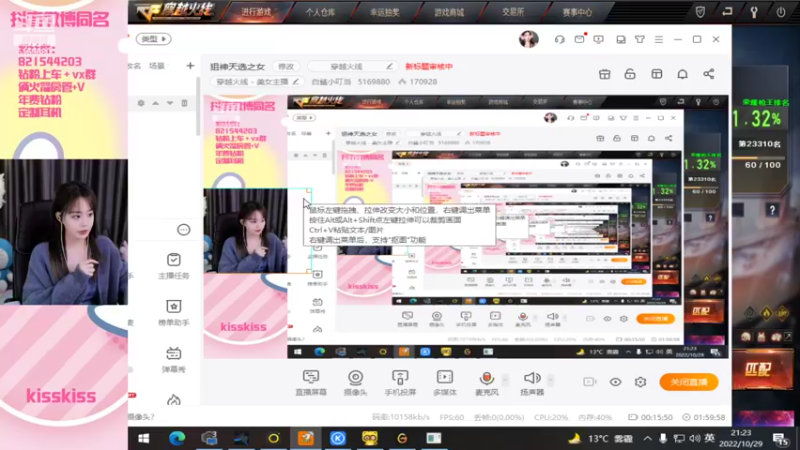Open 主播任务 streamer tasks
Viewport: 800px width, 450px height.
click(x=173, y=266)
